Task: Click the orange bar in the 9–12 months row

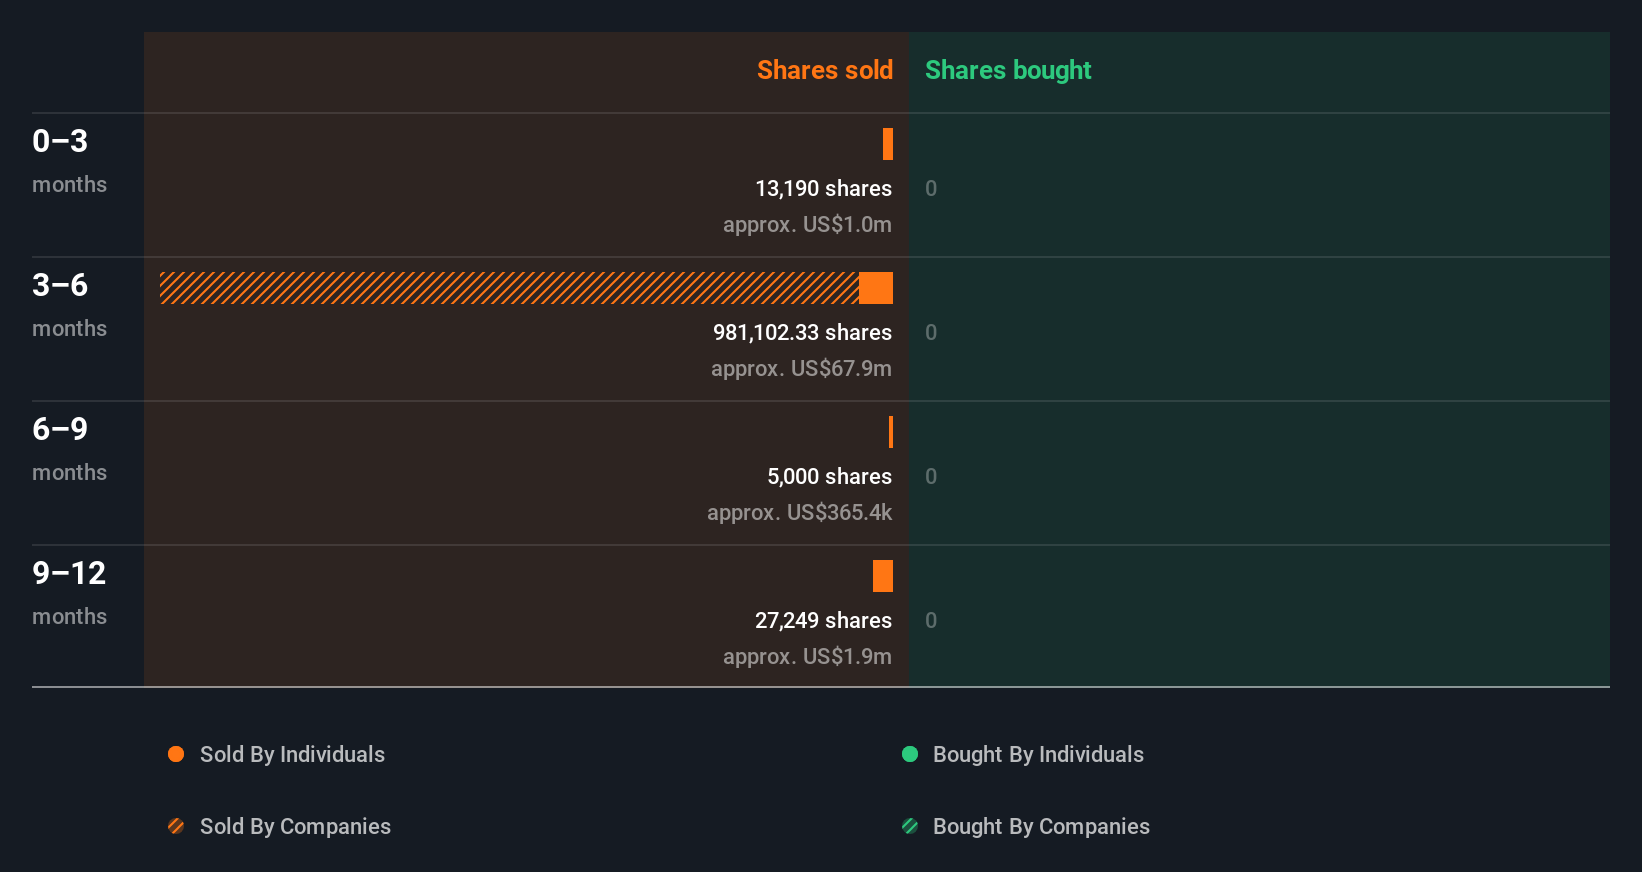Action: (883, 576)
